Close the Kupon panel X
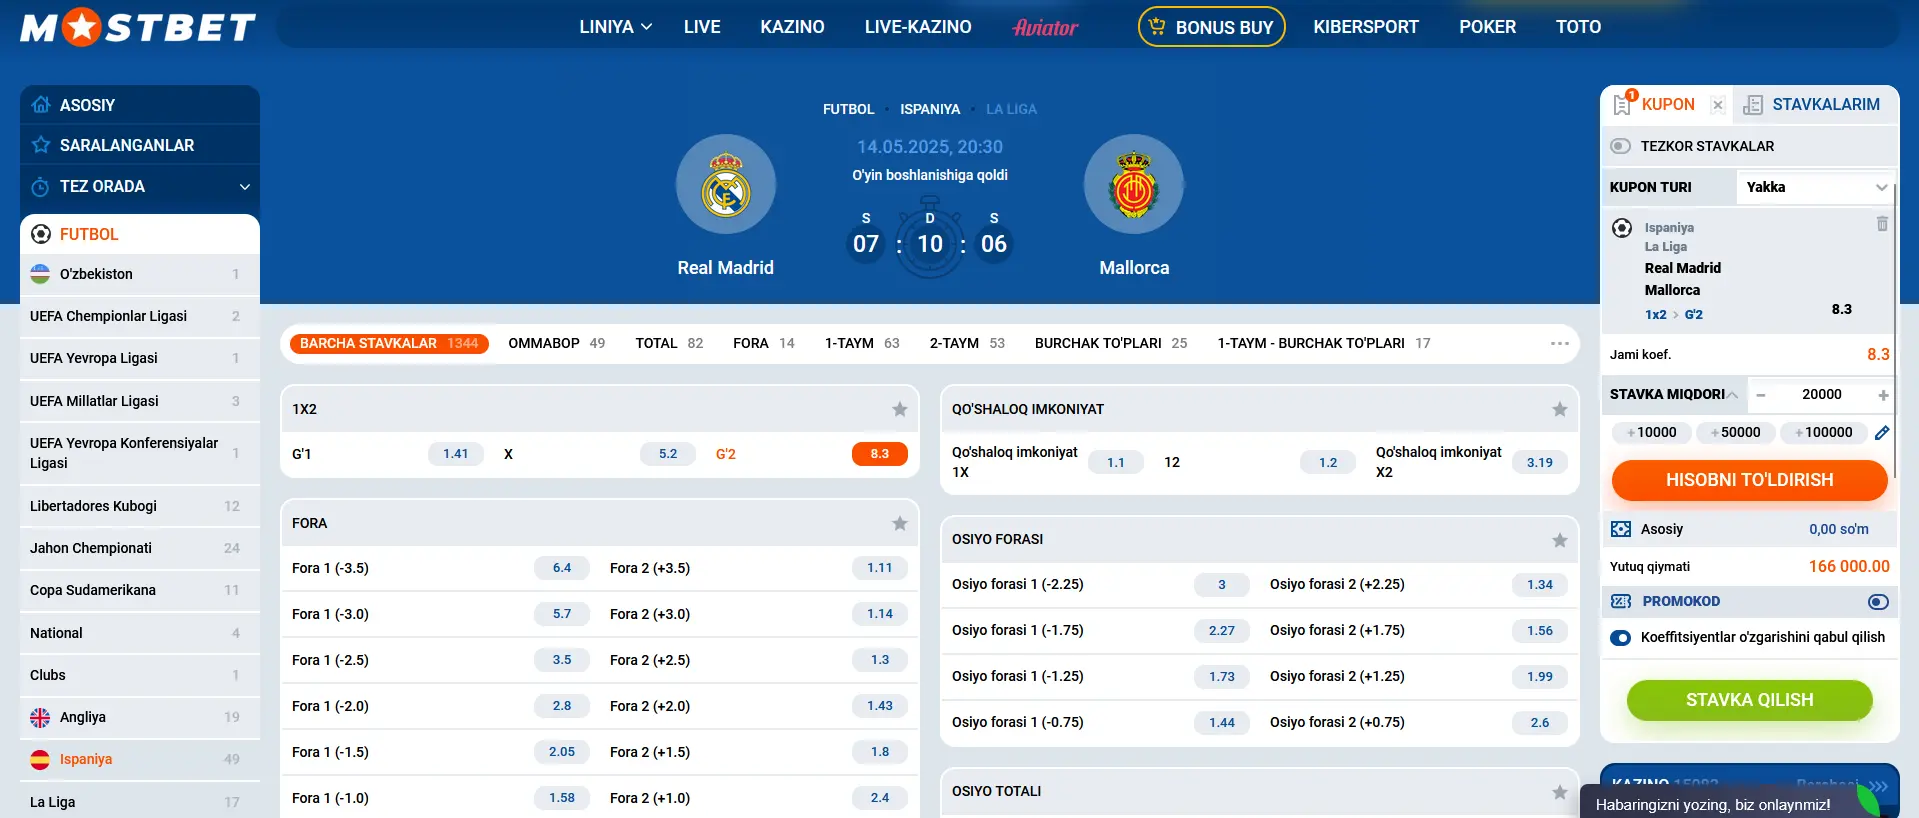The width and height of the screenshot is (1919, 818). point(1718,105)
